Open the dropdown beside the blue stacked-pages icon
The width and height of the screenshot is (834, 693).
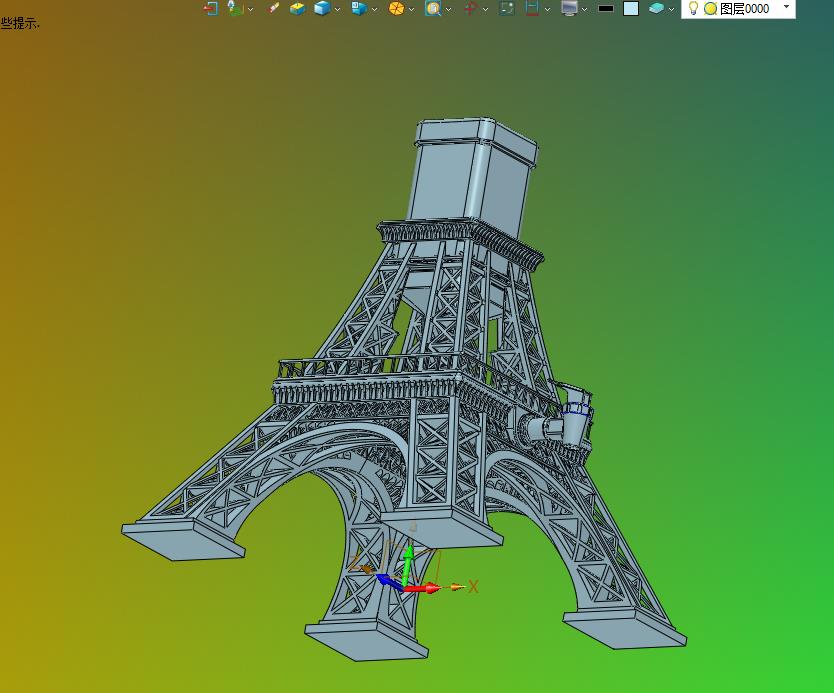click(374, 9)
